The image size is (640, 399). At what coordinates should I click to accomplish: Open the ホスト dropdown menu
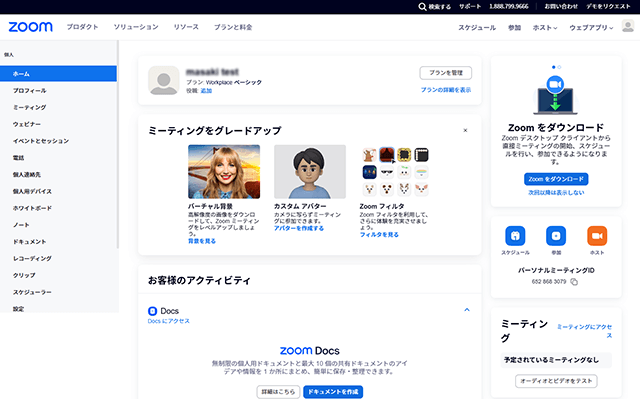click(545, 28)
